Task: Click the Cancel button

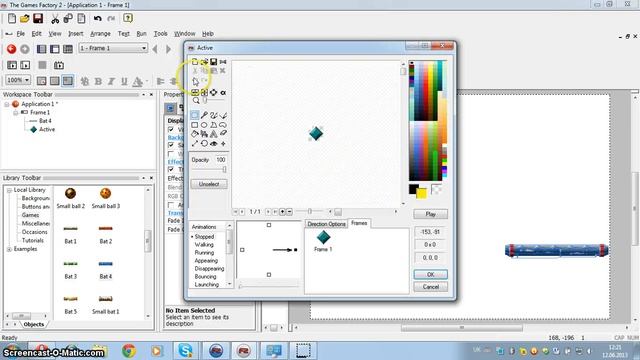Action: point(431,287)
